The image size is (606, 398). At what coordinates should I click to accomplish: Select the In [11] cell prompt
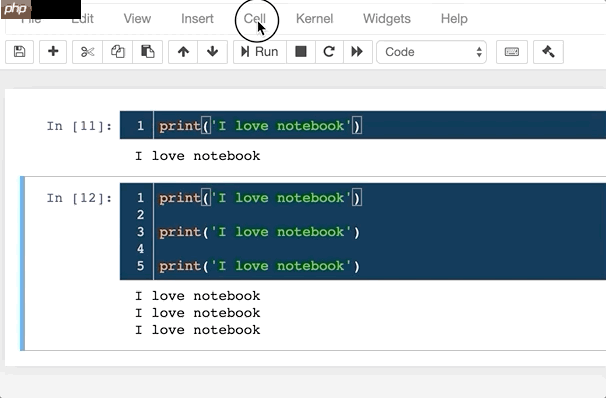tap(79, 126)
